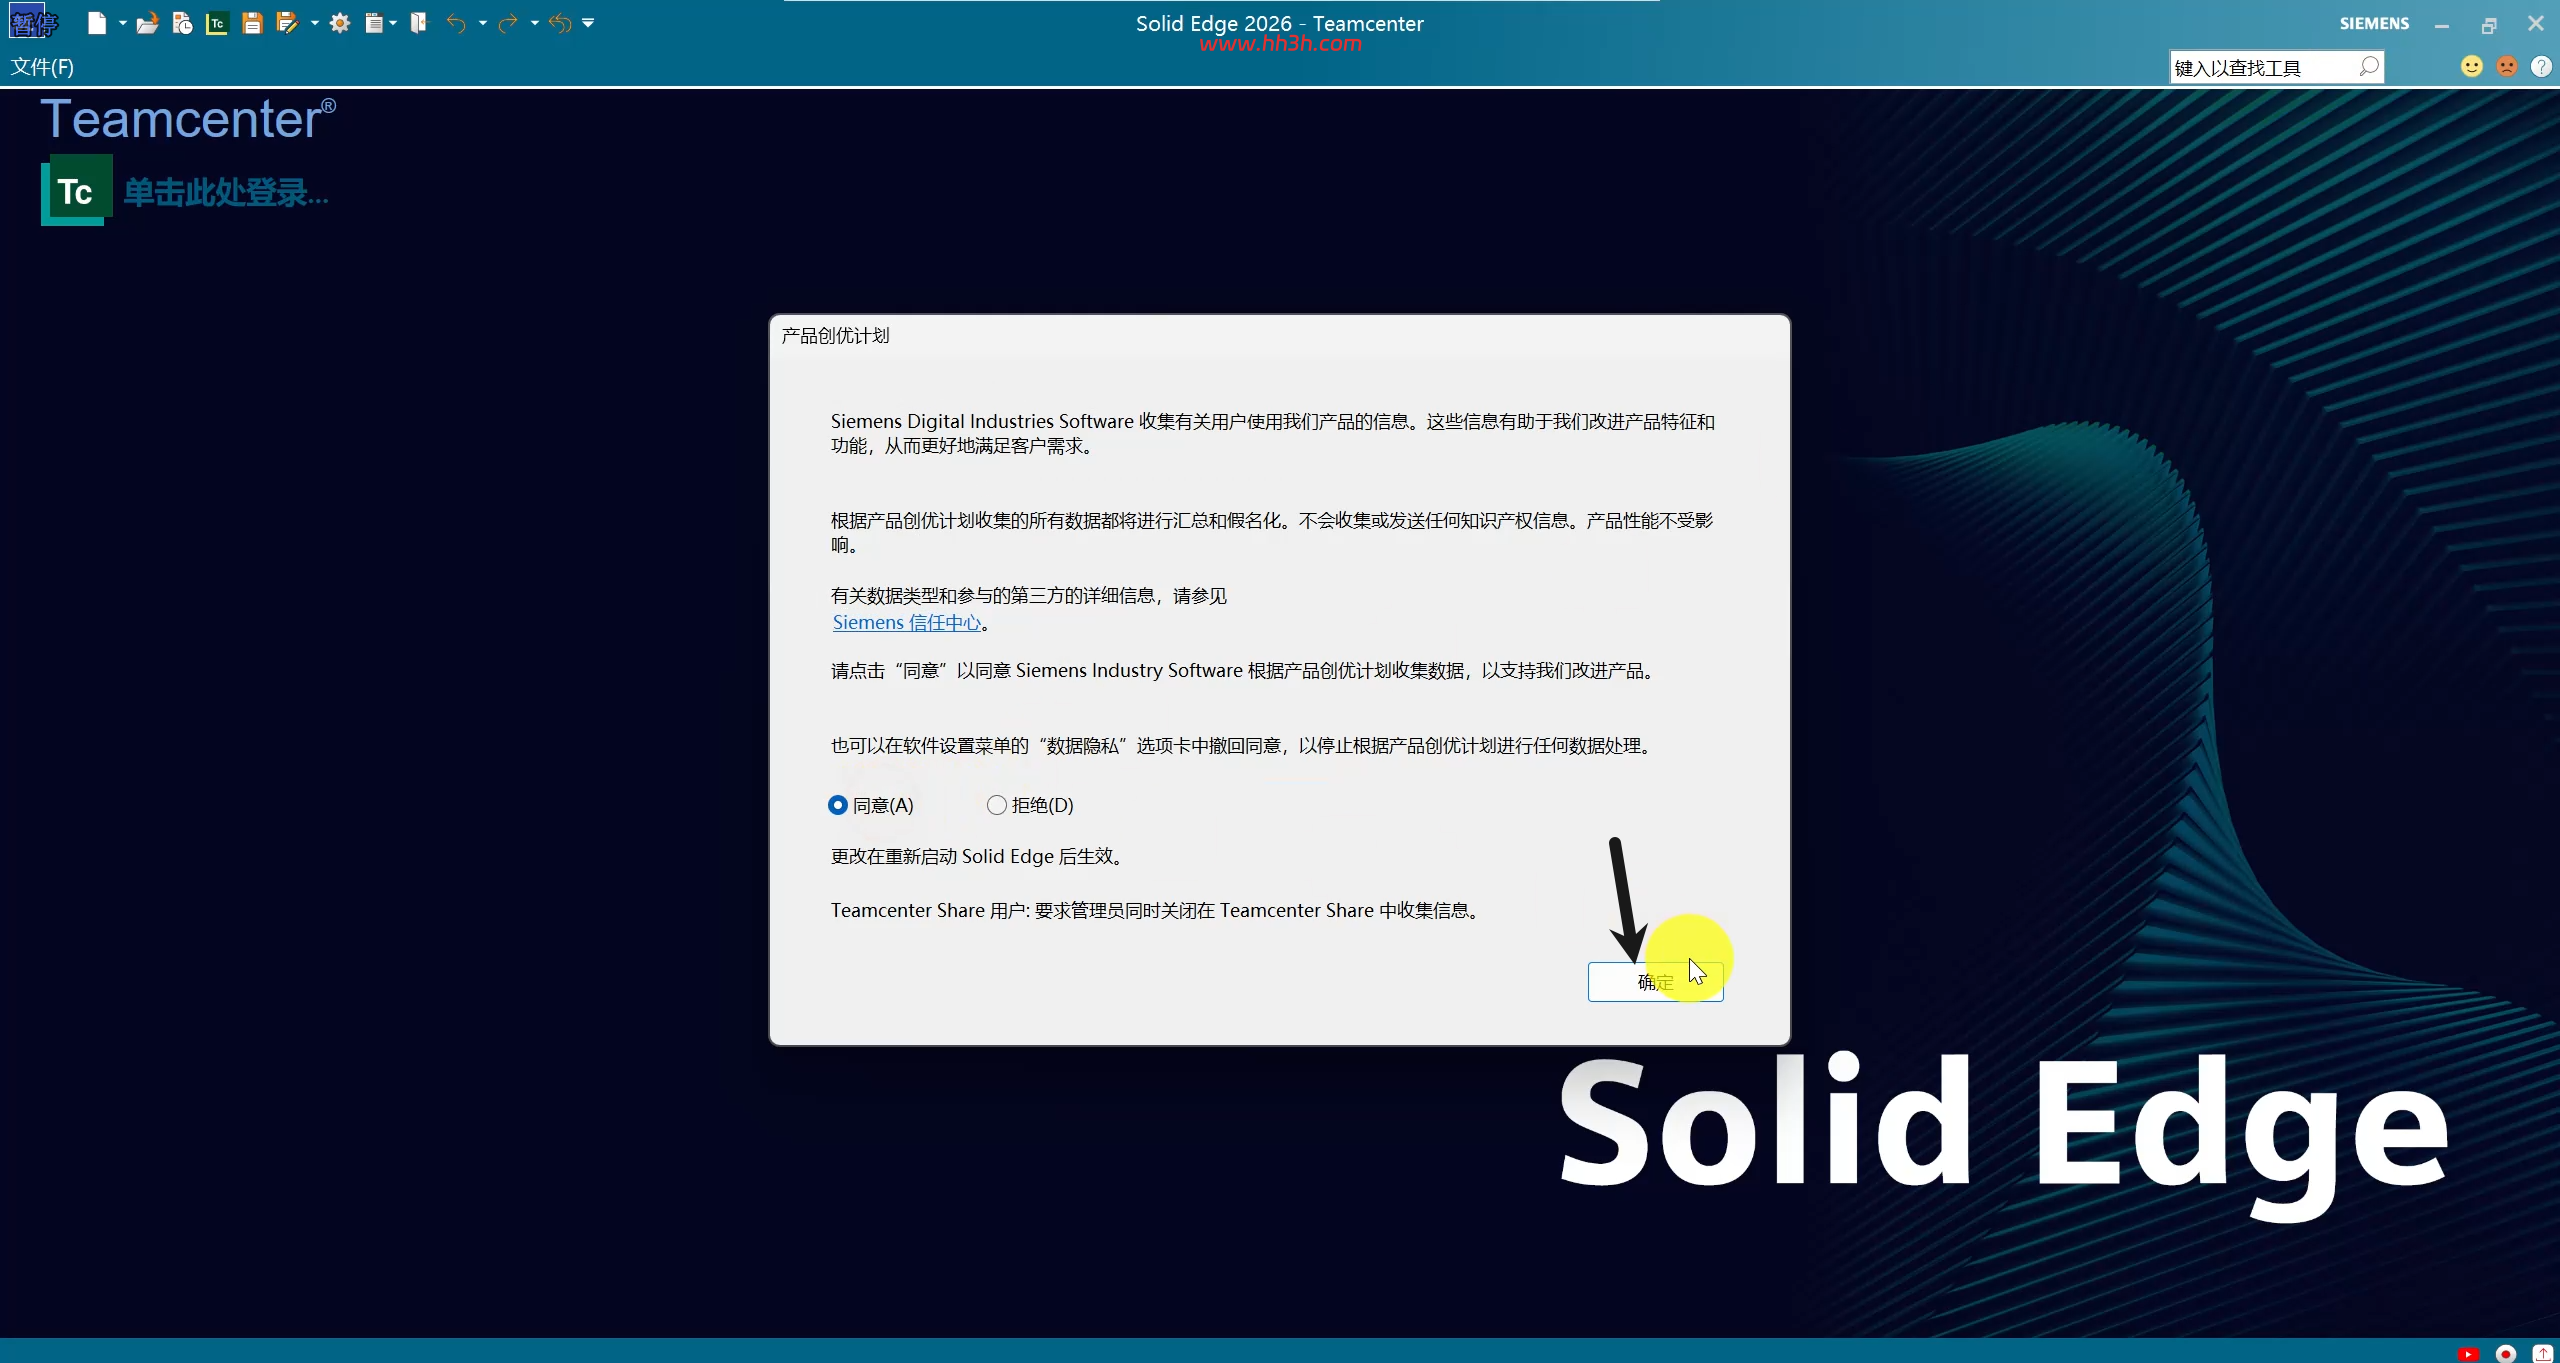Click the red record icon in status bar

[2506, 1354]
